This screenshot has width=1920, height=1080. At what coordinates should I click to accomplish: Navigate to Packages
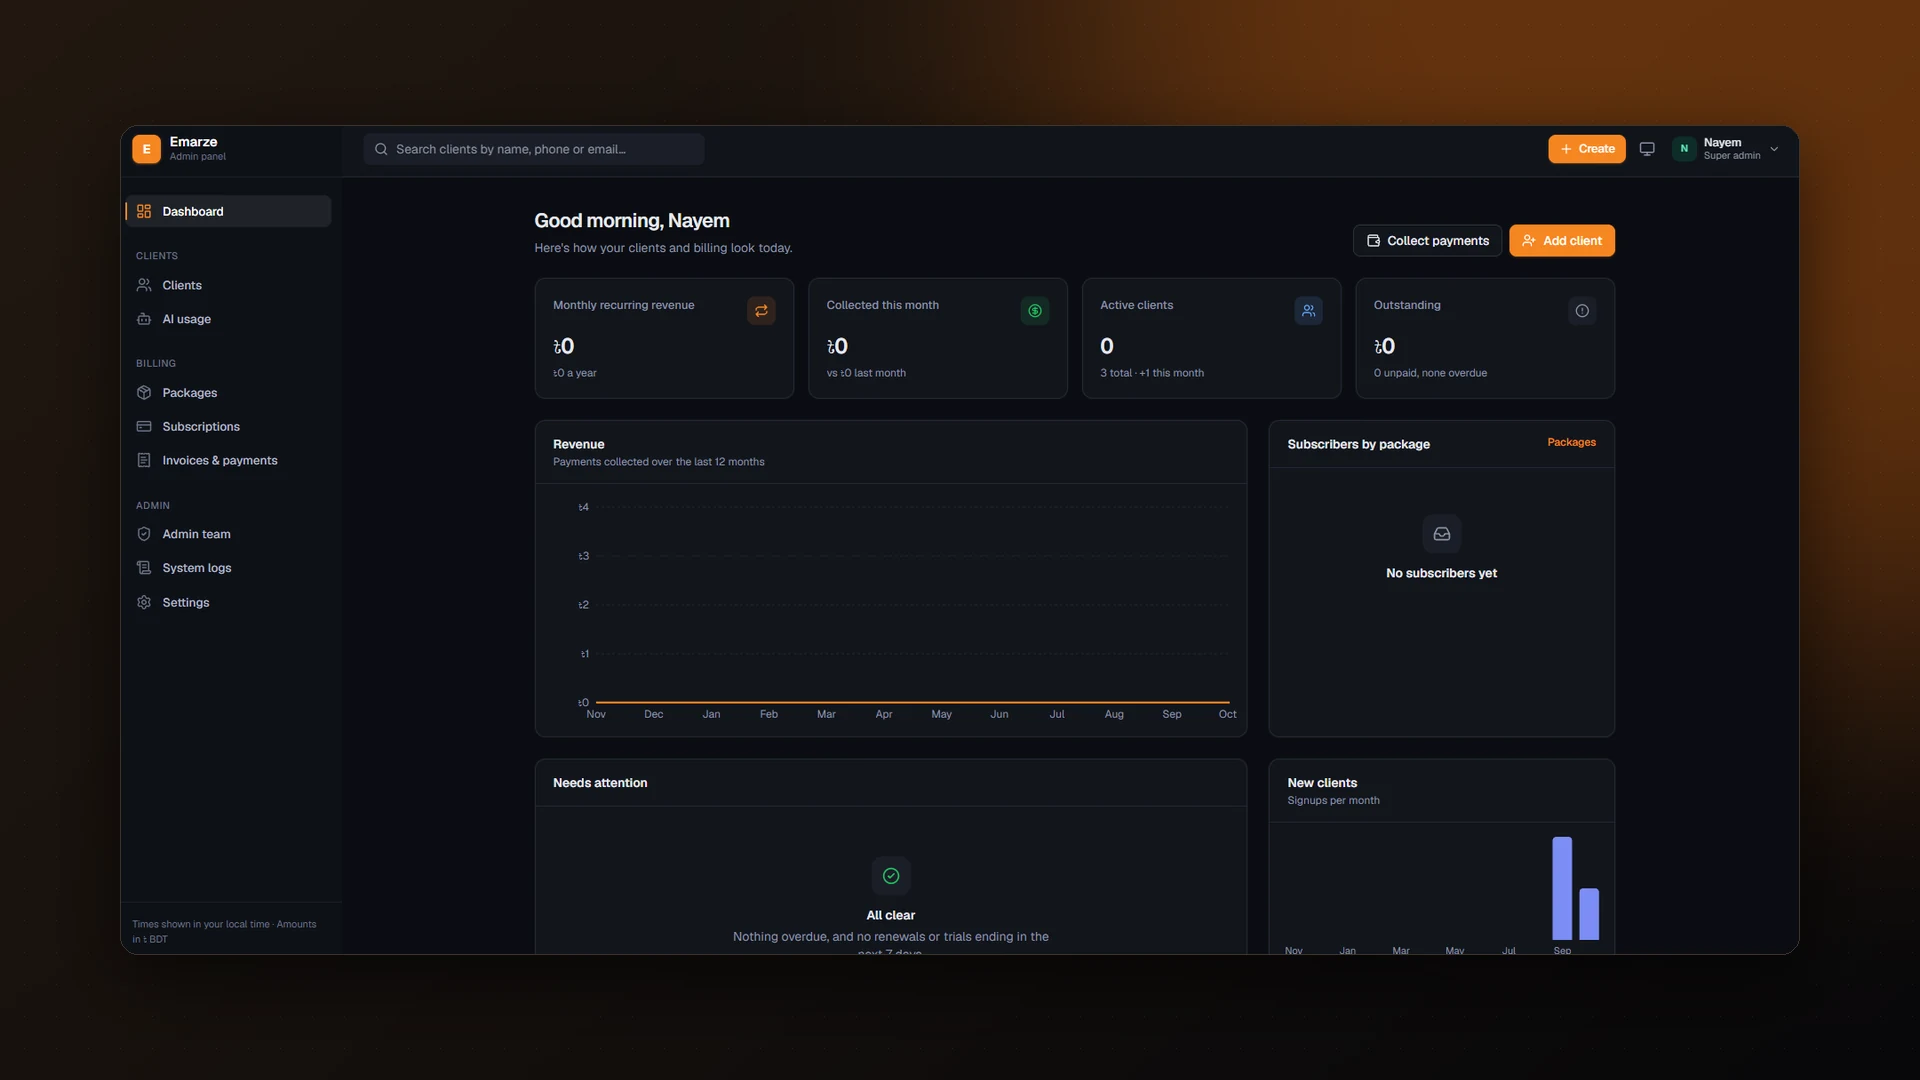[228, 393]
